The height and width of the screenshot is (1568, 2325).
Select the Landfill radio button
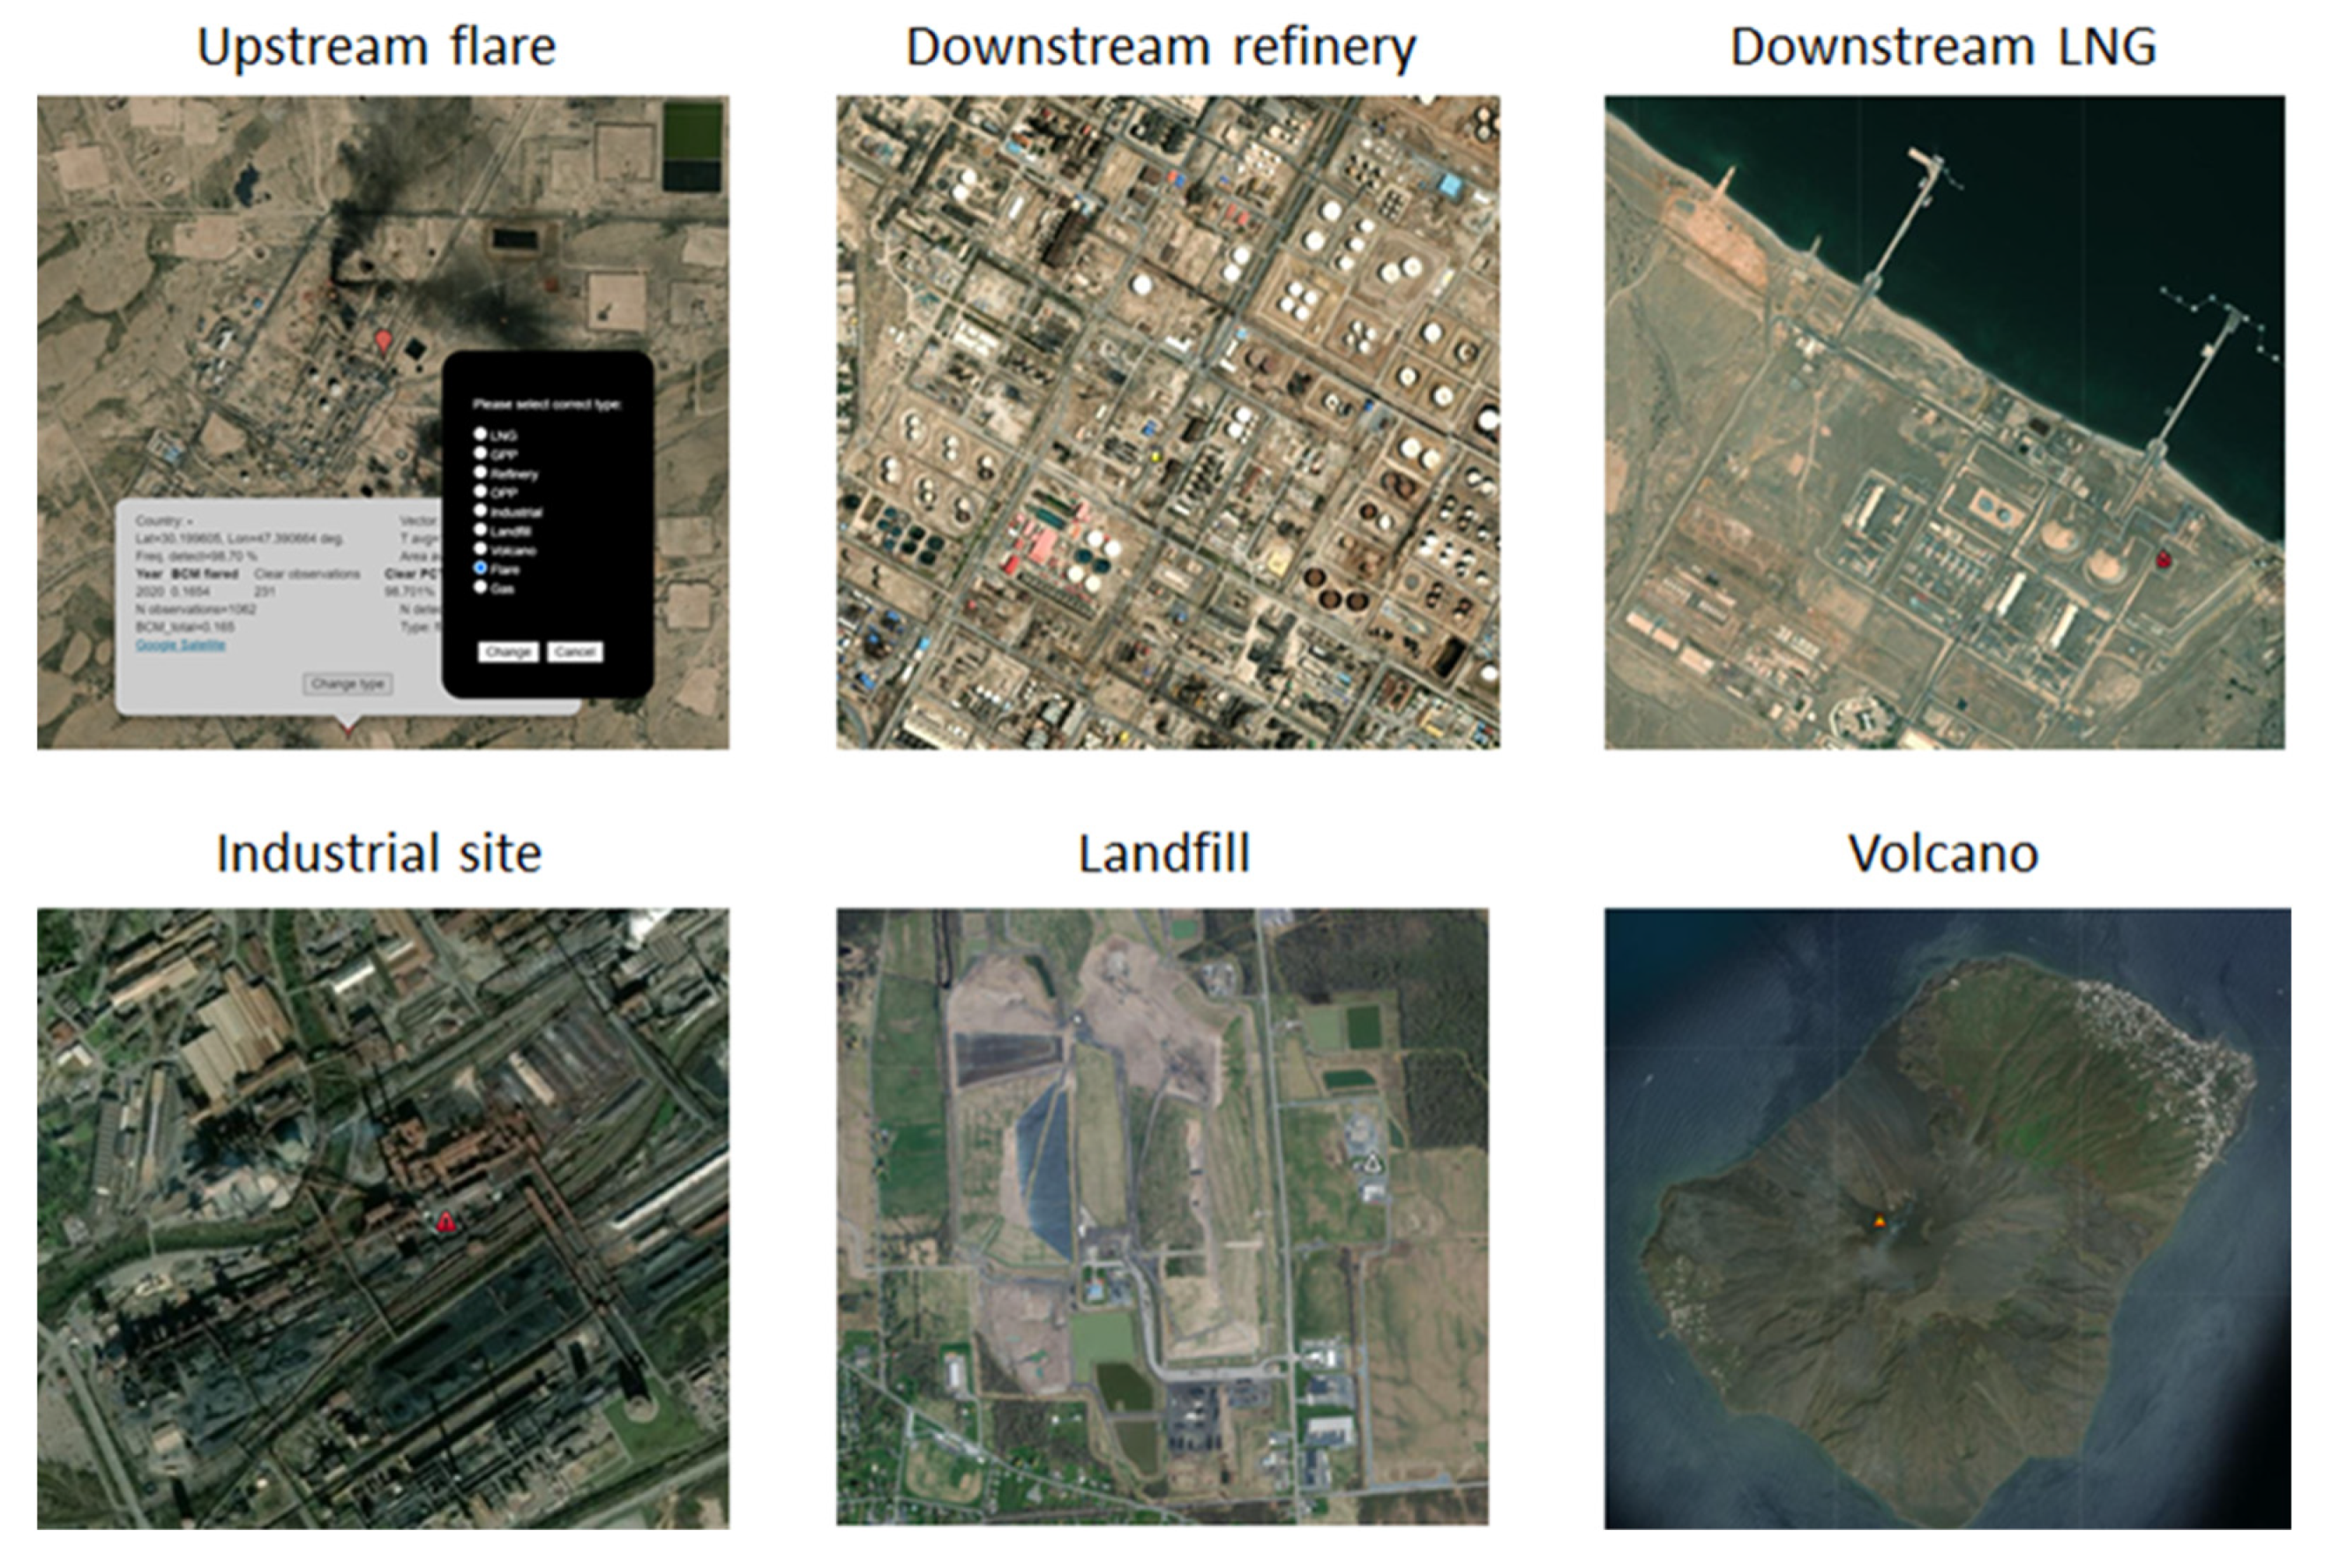[481, 531]
